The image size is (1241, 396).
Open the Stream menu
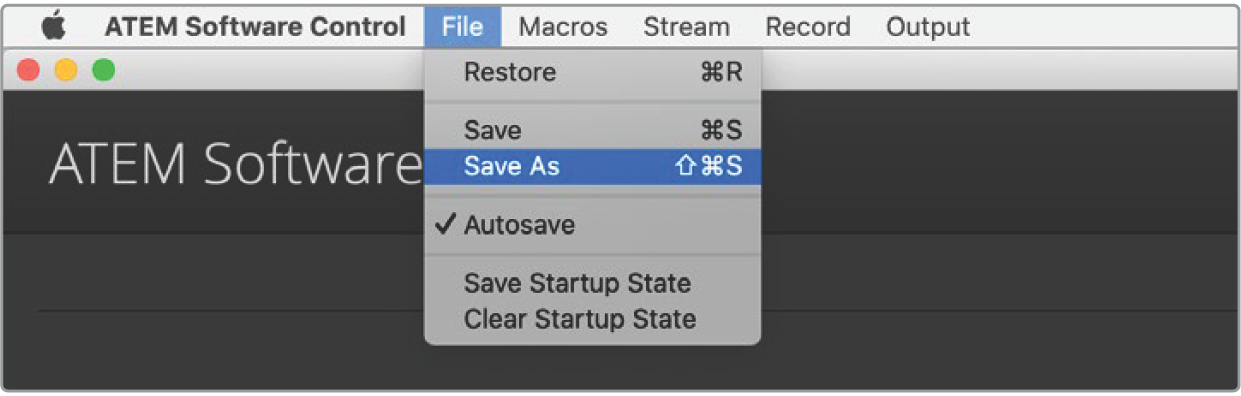click(x=686, y=27)
